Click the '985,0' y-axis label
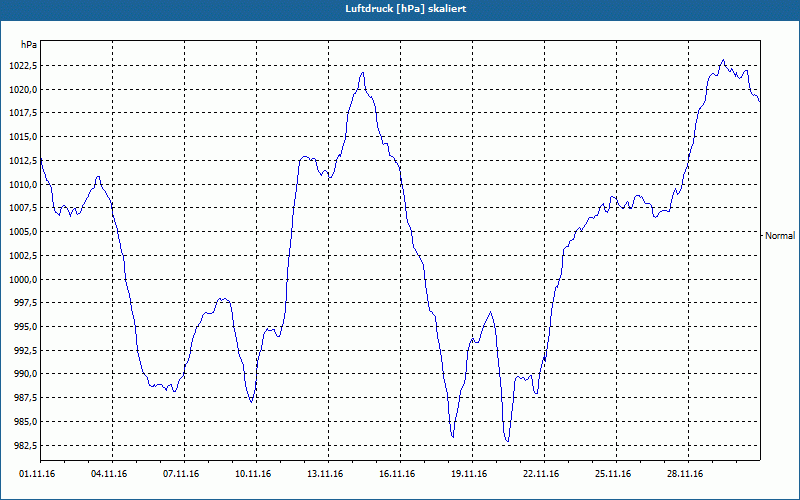Image resolution: width=800 pixels, height=500 pixels. 26,421
